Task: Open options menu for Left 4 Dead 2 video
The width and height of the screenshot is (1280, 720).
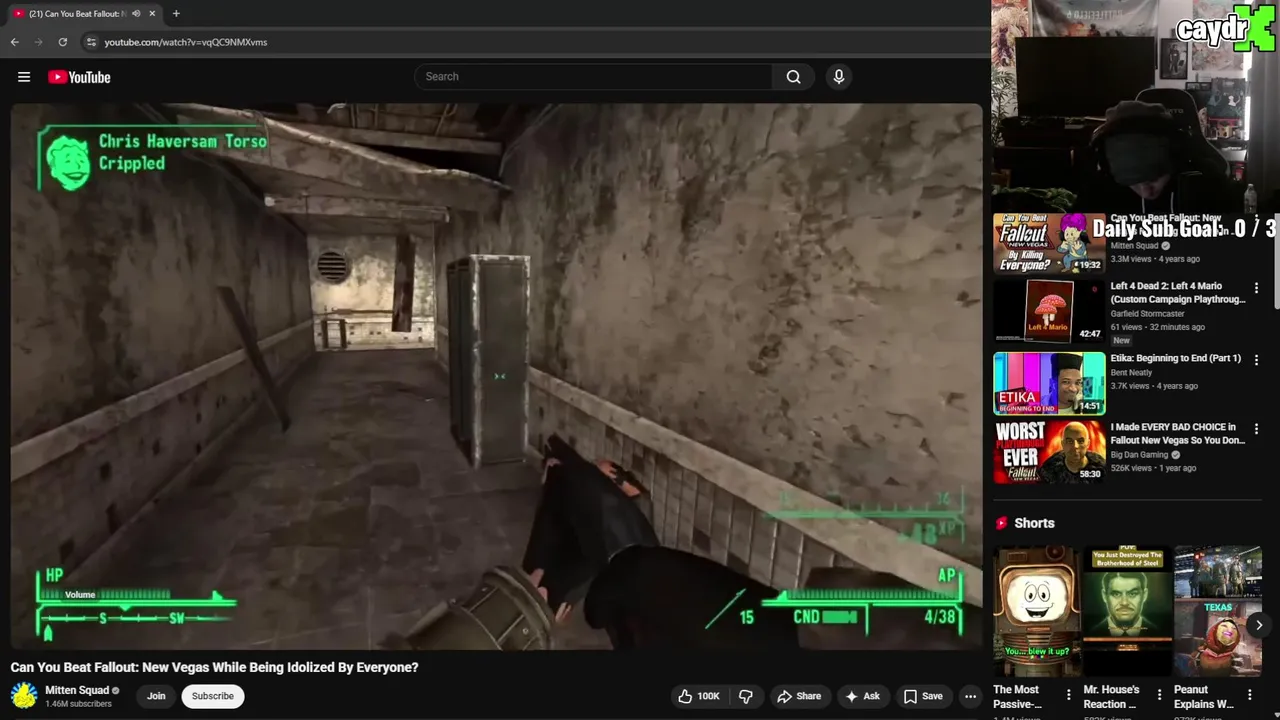Action: tap(1256, 288)
